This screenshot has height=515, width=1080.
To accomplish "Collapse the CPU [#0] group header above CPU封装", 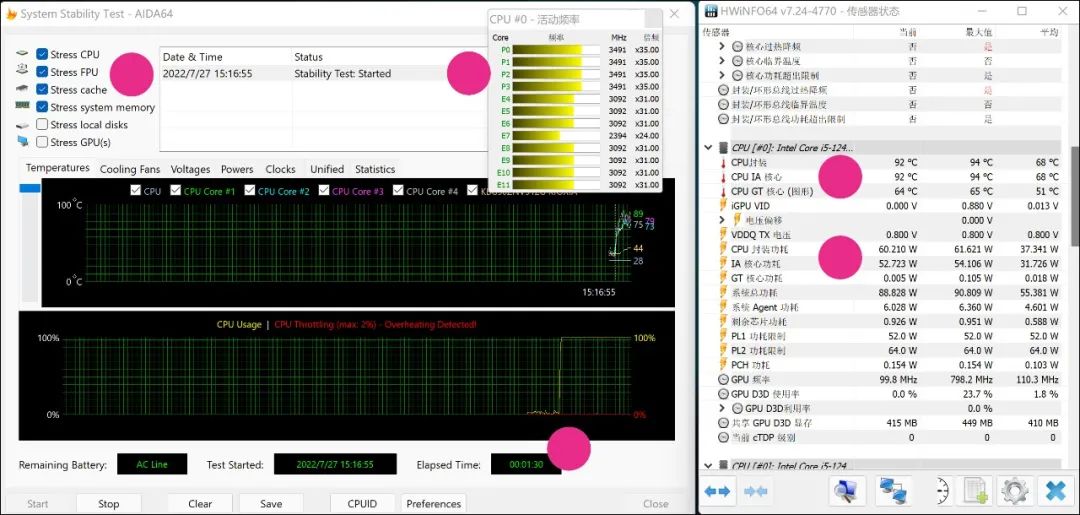I will coord(708,147).
